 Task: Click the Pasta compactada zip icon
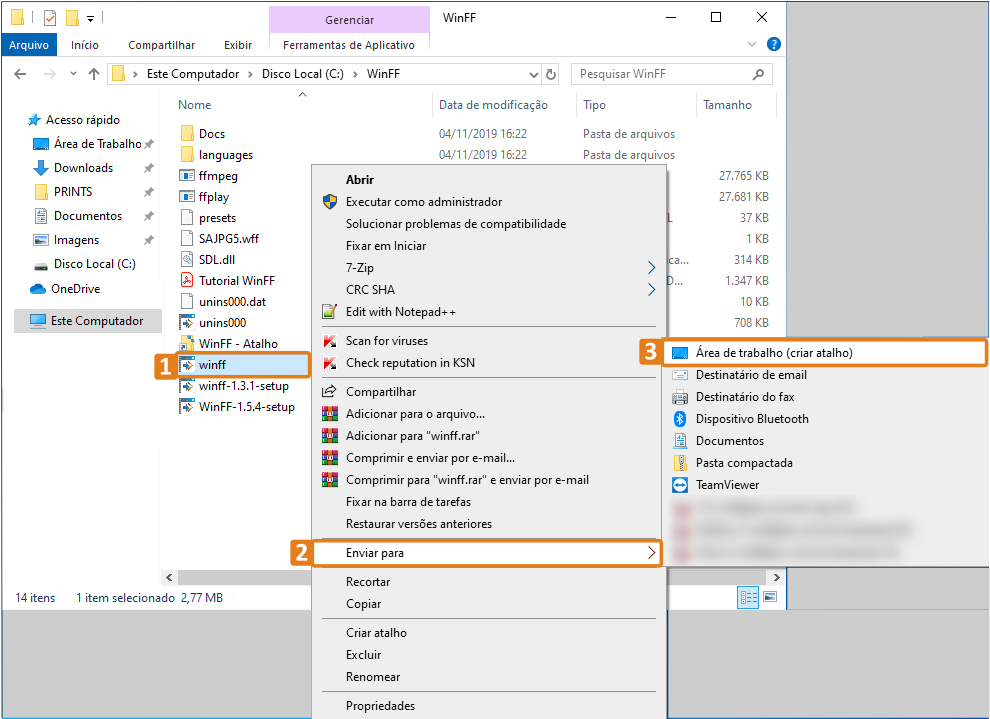[x=680, y=463]
